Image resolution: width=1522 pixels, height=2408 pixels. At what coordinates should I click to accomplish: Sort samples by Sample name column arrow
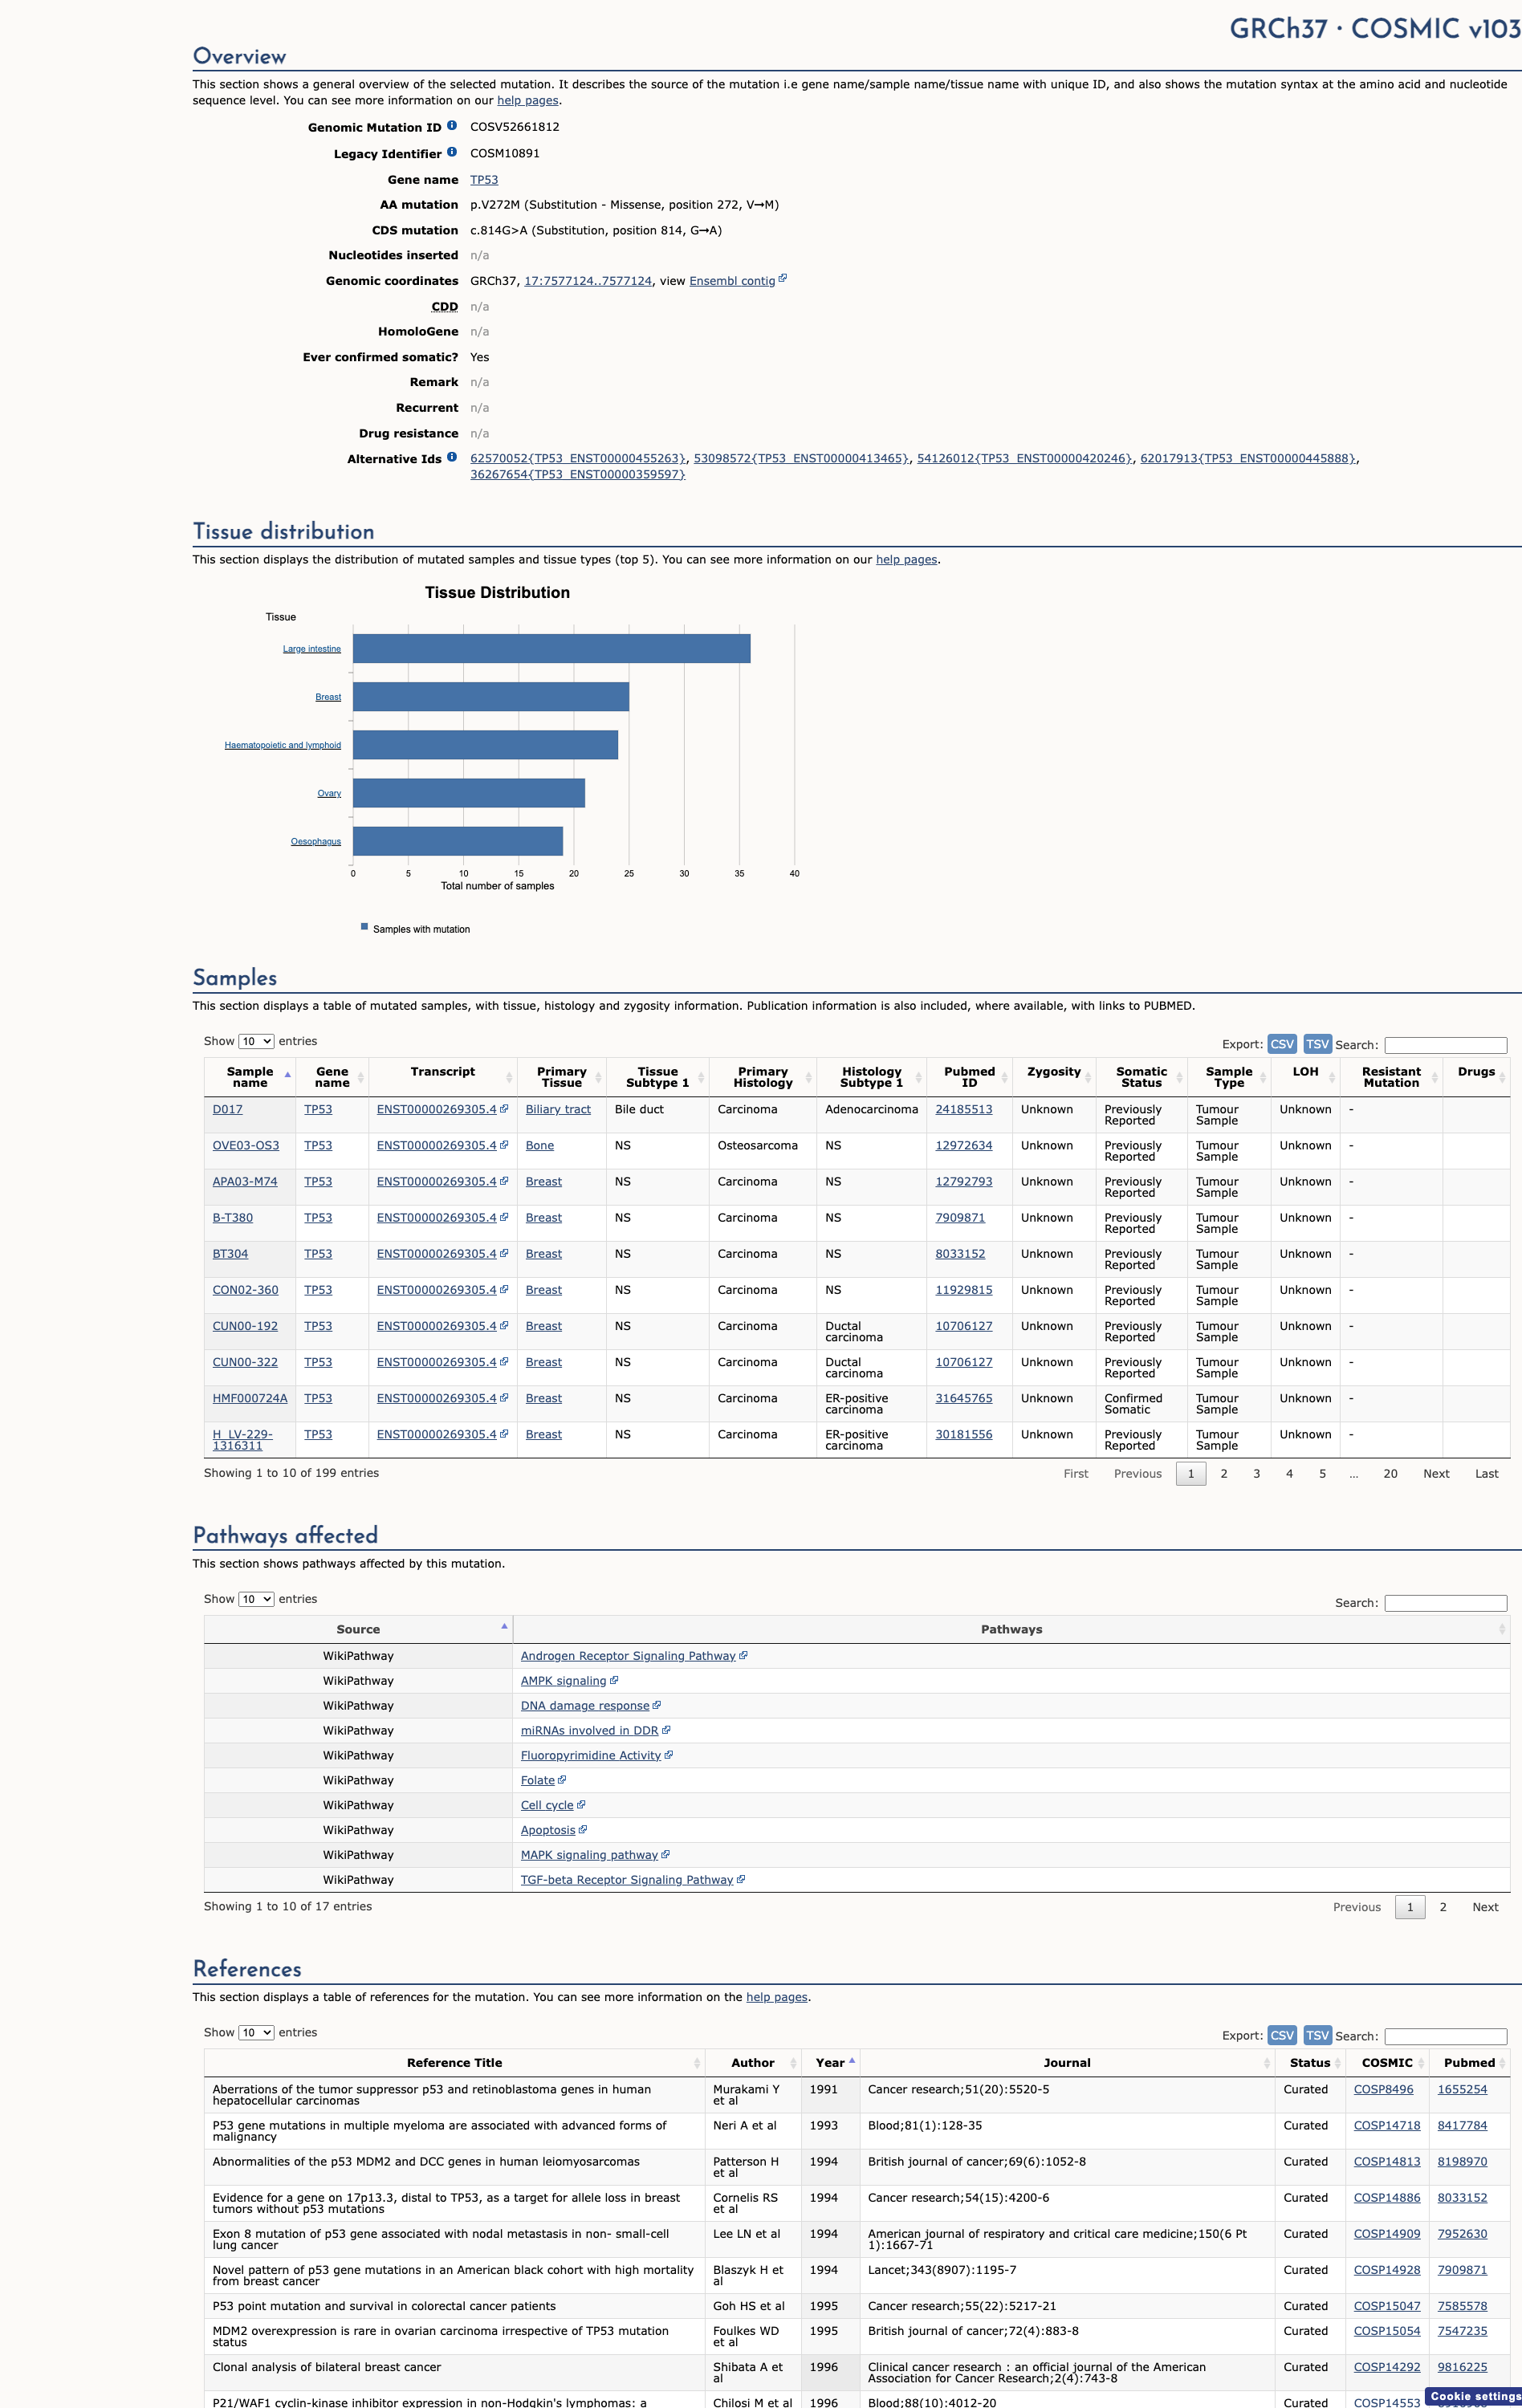(x=288, y=1076)
